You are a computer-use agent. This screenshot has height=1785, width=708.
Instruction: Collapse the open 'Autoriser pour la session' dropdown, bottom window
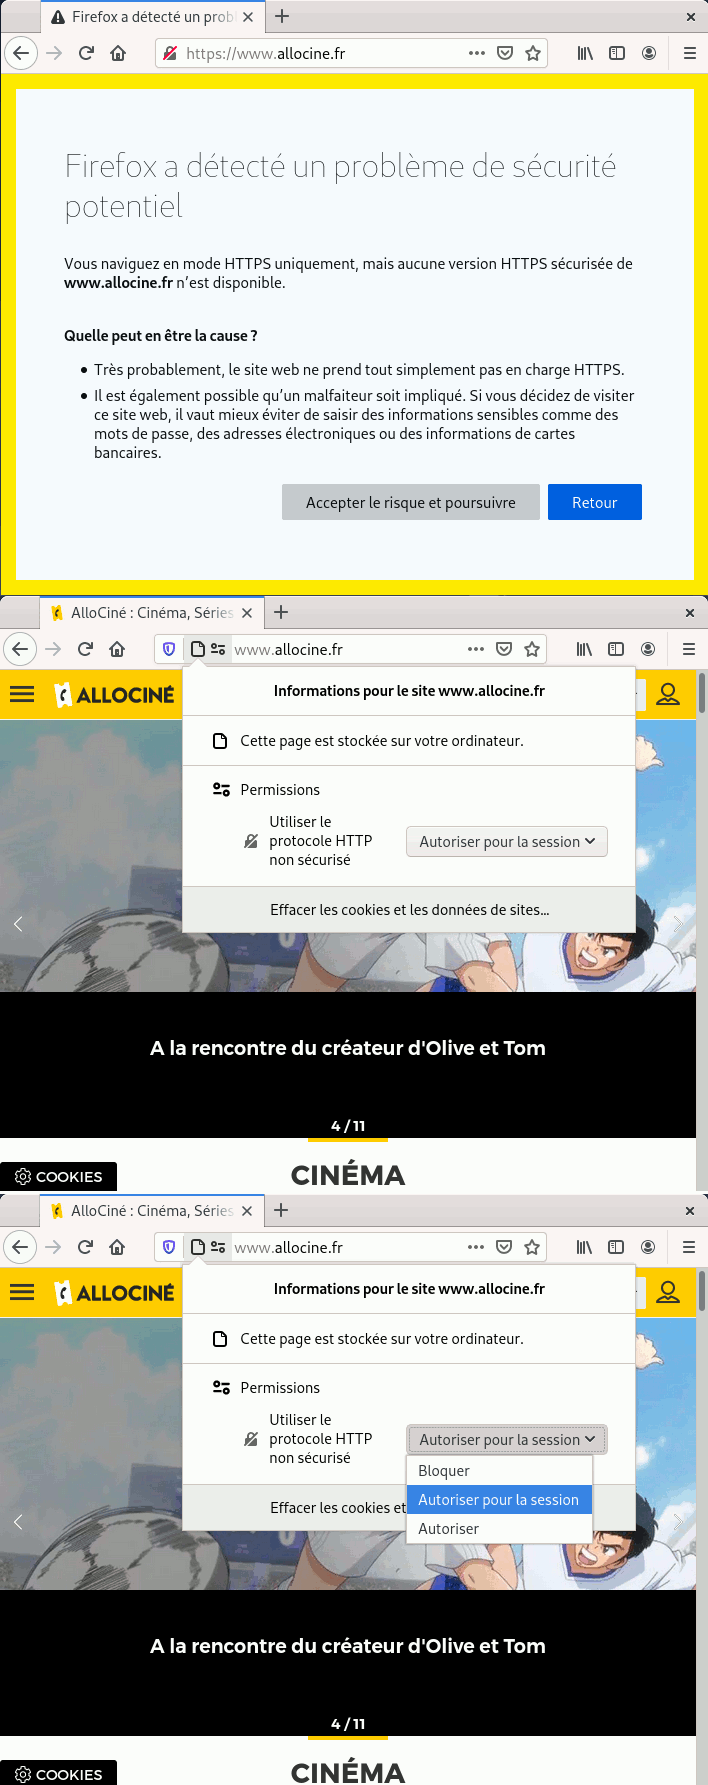507,1439
